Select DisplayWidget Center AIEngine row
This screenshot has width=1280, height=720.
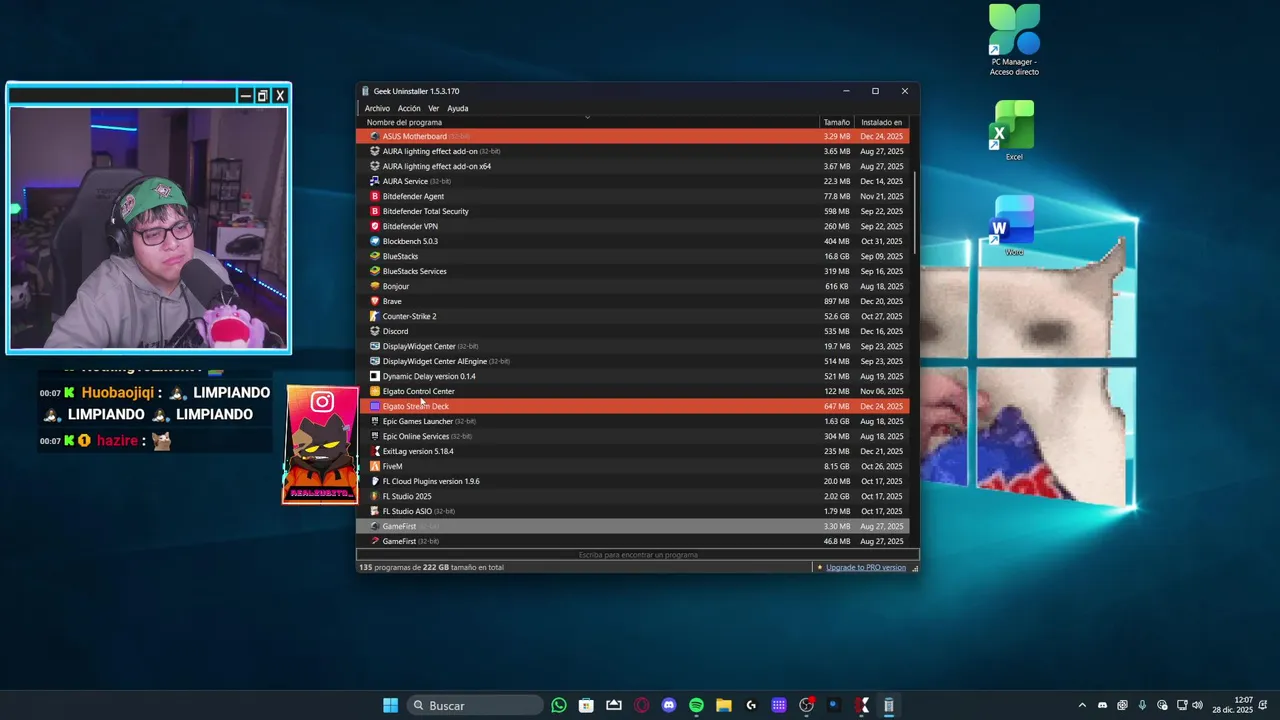[633, 361]
